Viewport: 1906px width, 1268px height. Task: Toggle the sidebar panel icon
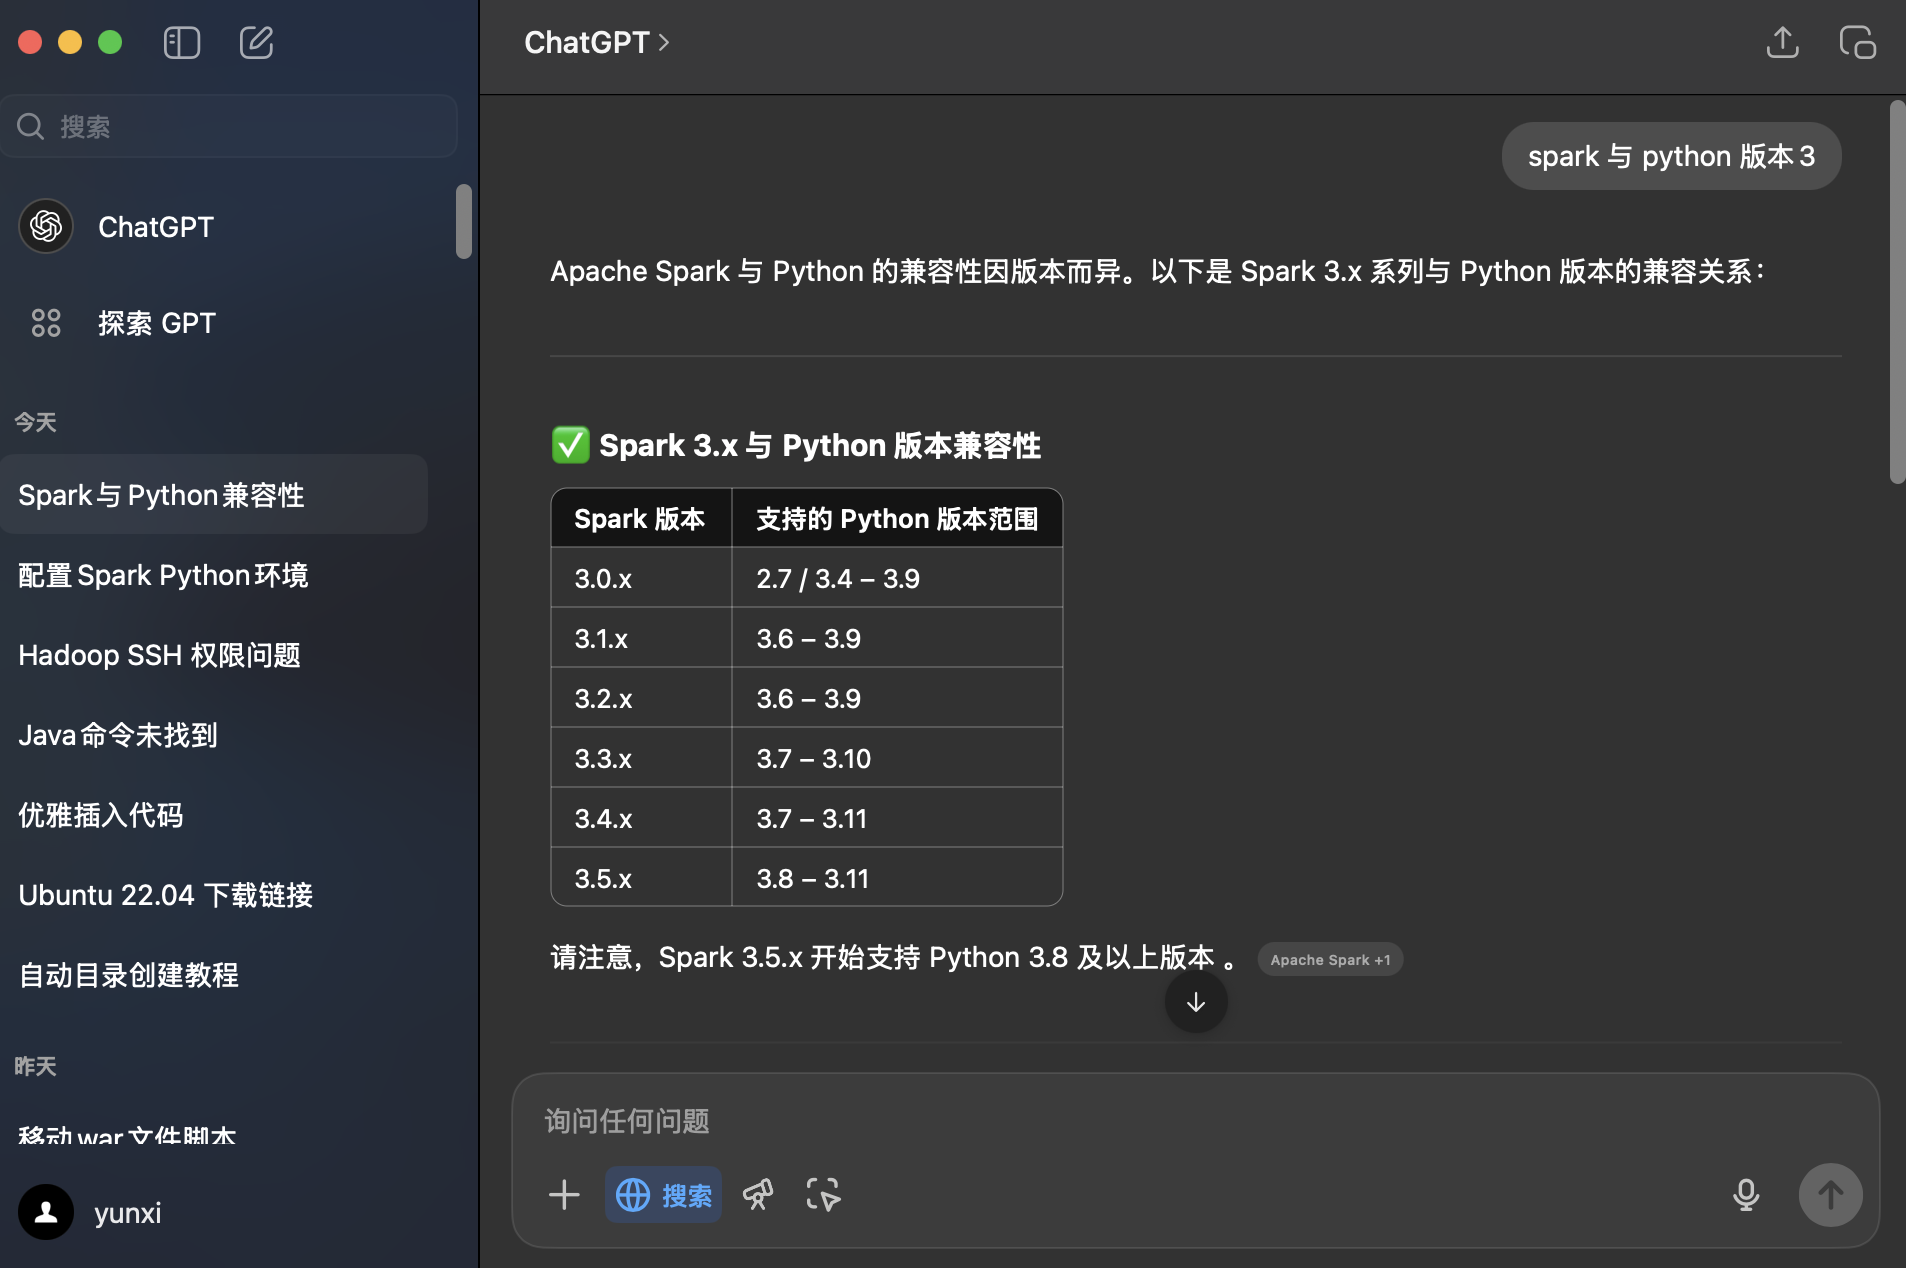[x=182, y=43]
